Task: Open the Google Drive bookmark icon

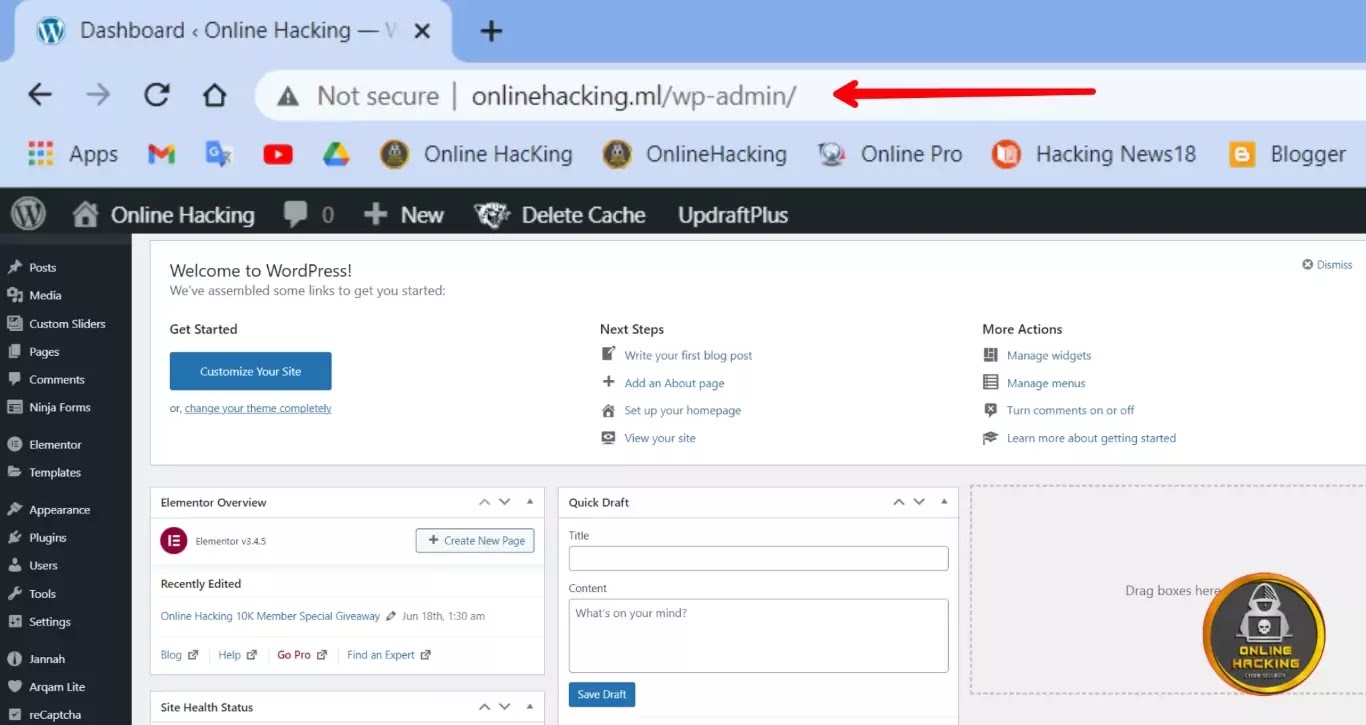Action: (336, 154)
